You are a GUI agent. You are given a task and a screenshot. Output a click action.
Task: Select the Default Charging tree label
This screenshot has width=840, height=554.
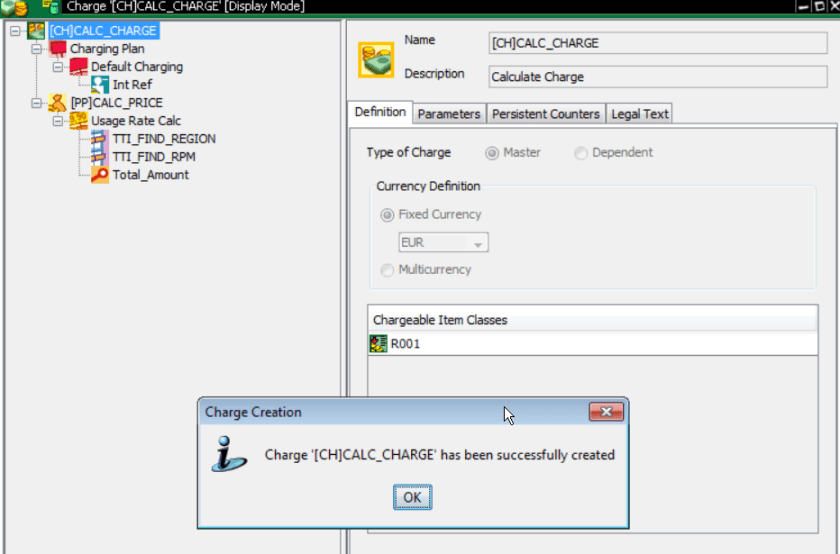137,67
